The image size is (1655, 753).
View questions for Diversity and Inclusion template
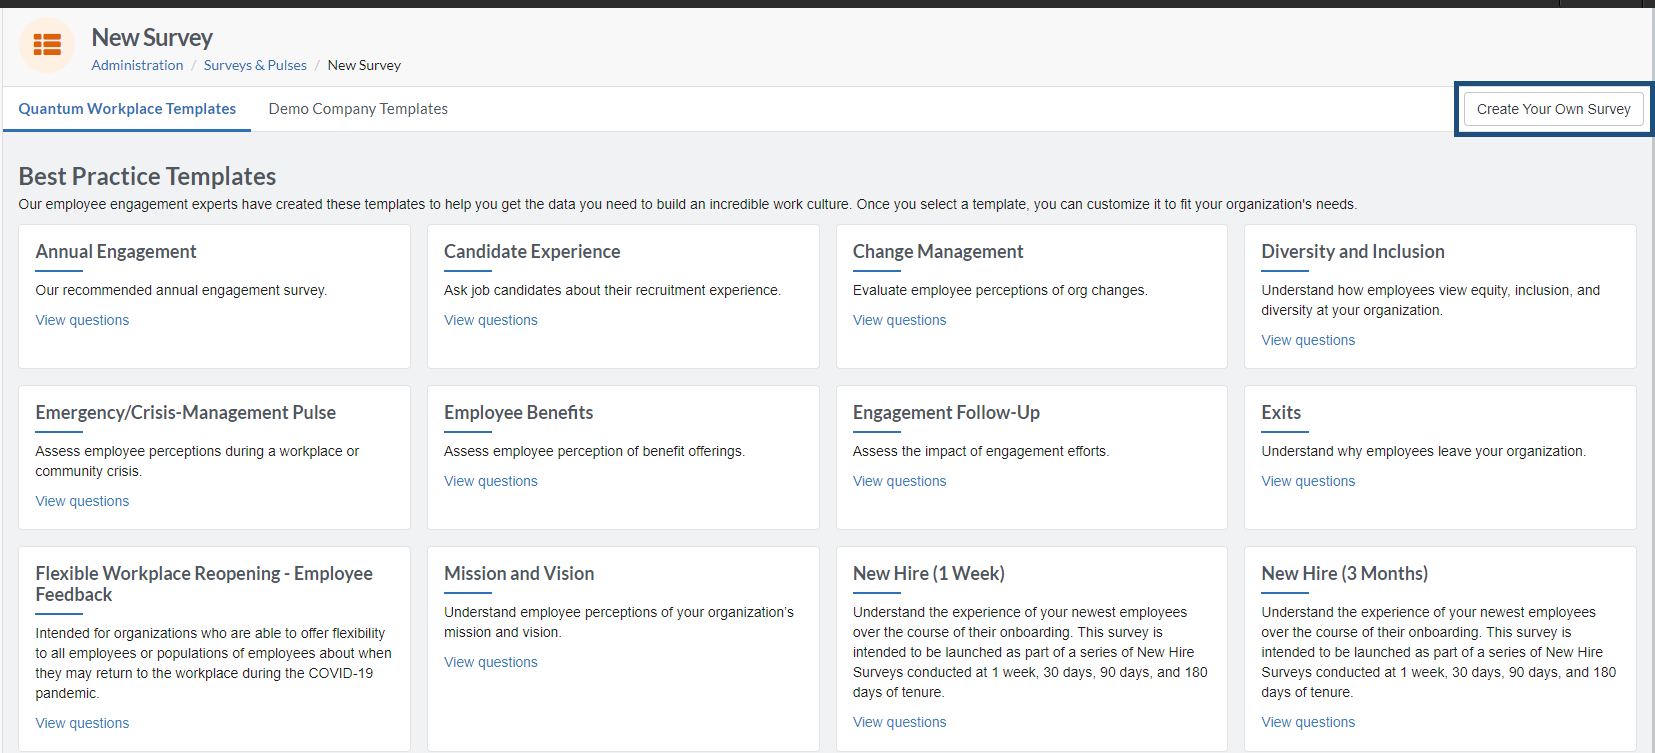(1308, 340)
